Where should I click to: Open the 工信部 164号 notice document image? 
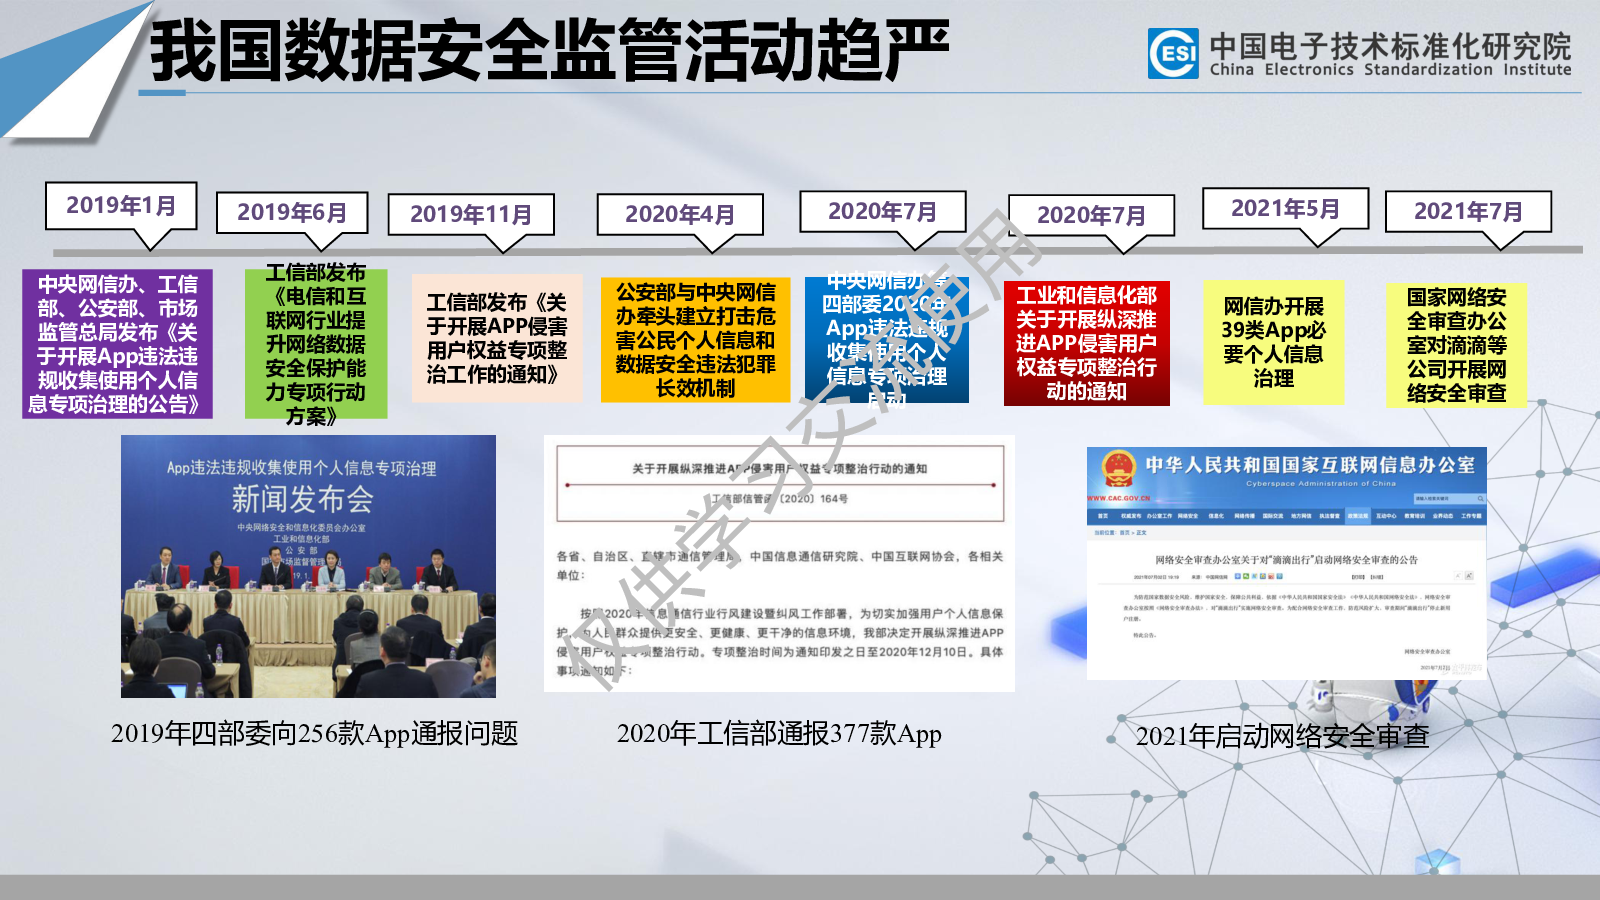point(779,563)
